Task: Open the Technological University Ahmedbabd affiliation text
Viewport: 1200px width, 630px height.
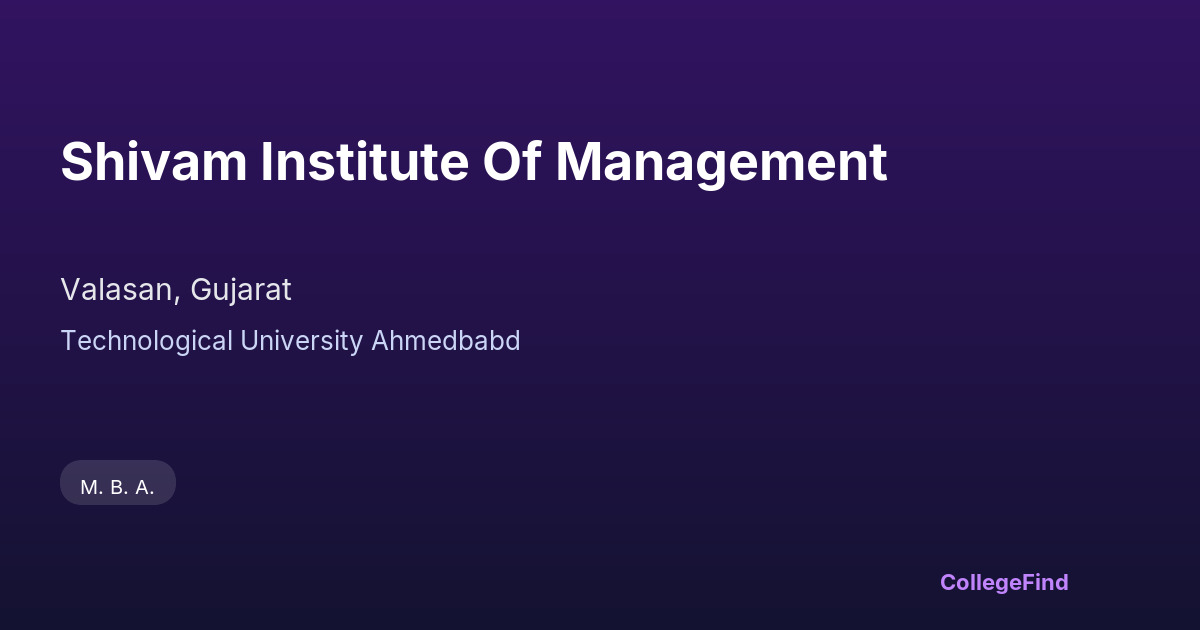Action: coord(290,341)
